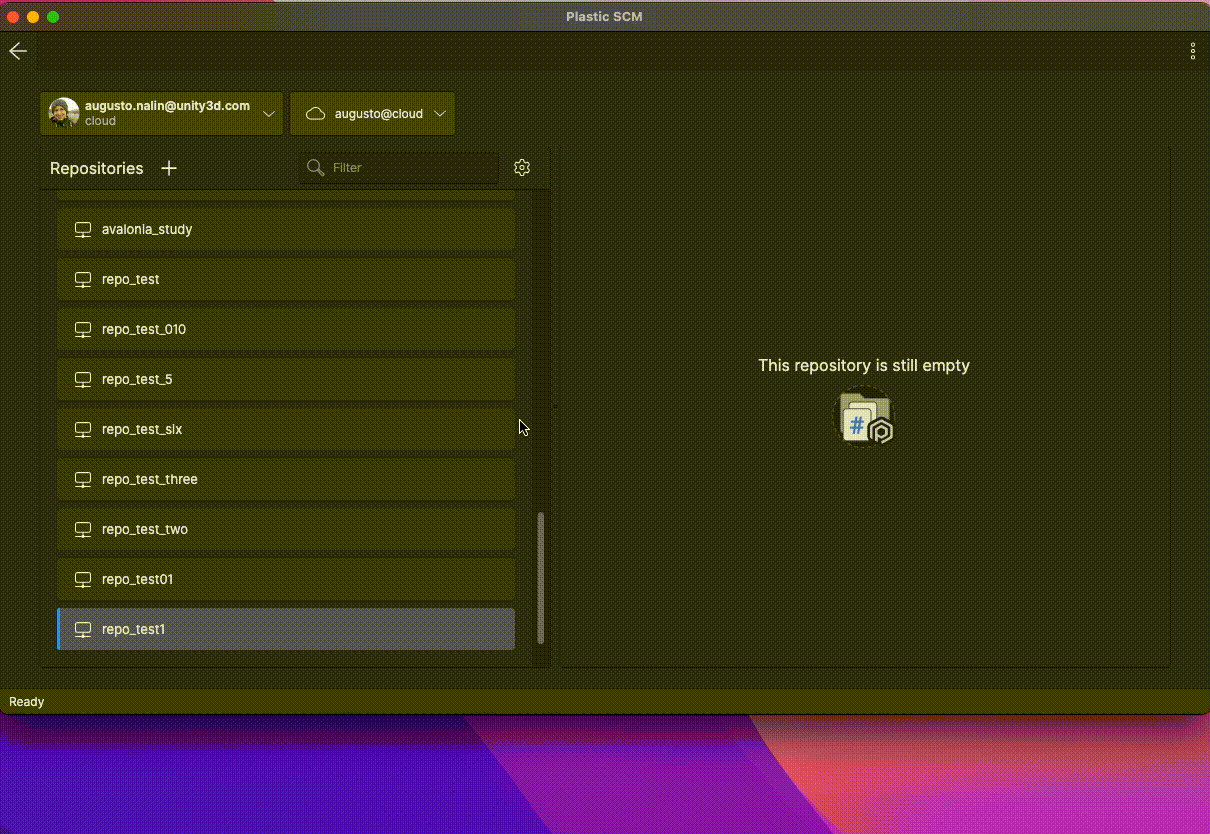Select the repo_test_two repository
This screenshot has height=834, width=1210.
coord(285,529)
